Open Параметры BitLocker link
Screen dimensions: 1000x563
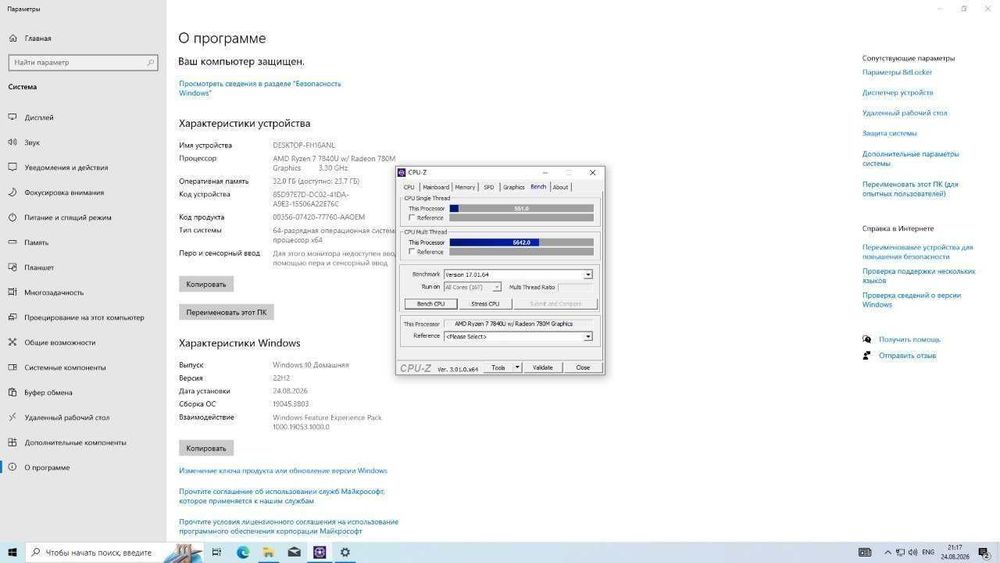tap(897, 72)
